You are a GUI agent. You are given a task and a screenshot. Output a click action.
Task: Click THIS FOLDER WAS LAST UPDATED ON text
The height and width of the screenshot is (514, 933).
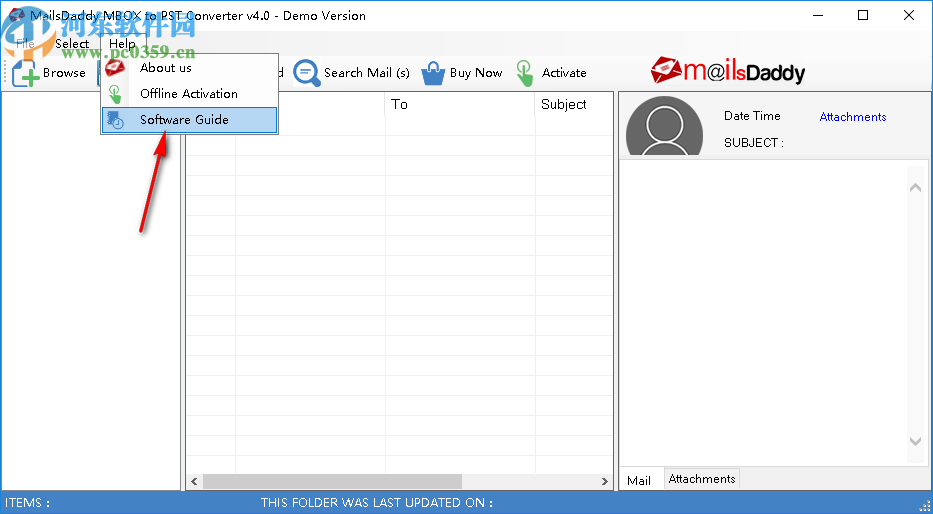pyautogui.click(x=377, y=503)
